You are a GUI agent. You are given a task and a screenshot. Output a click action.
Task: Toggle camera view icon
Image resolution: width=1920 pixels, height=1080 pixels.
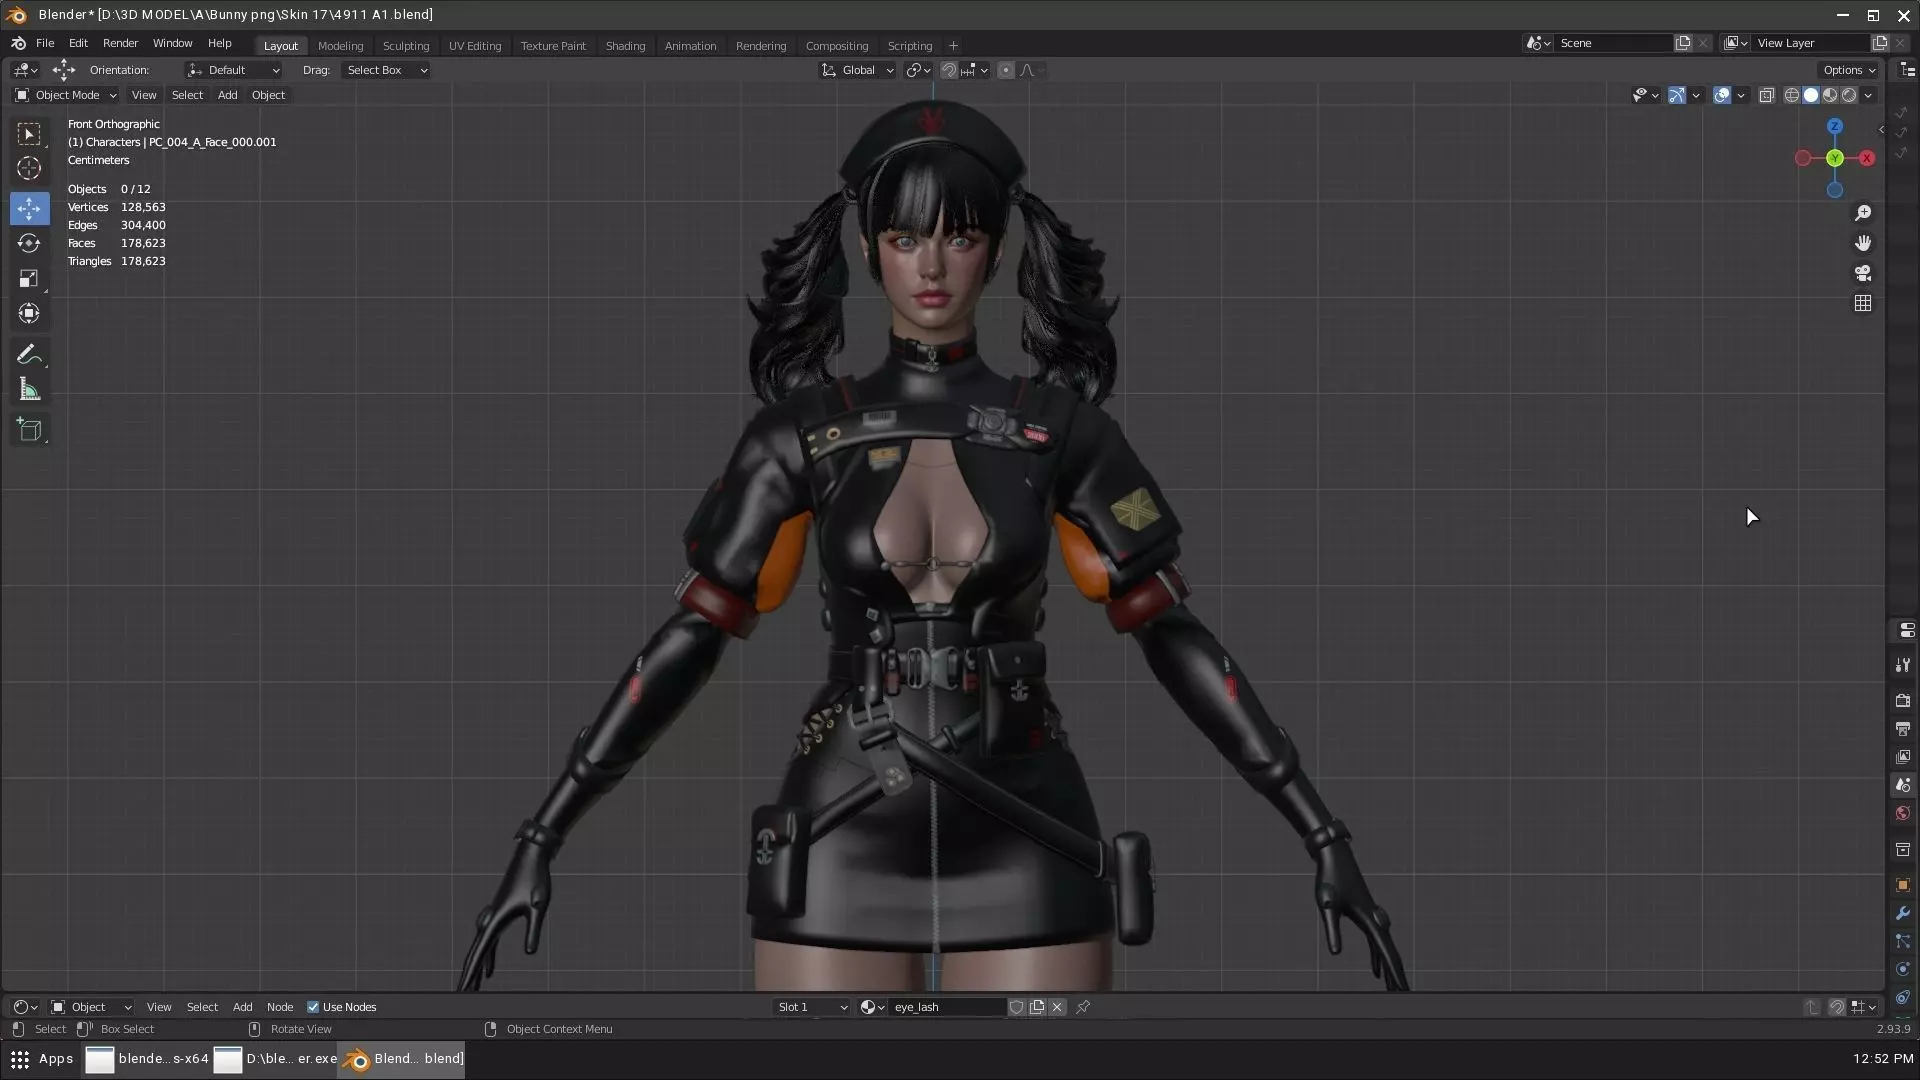(x=1863, y=273)
